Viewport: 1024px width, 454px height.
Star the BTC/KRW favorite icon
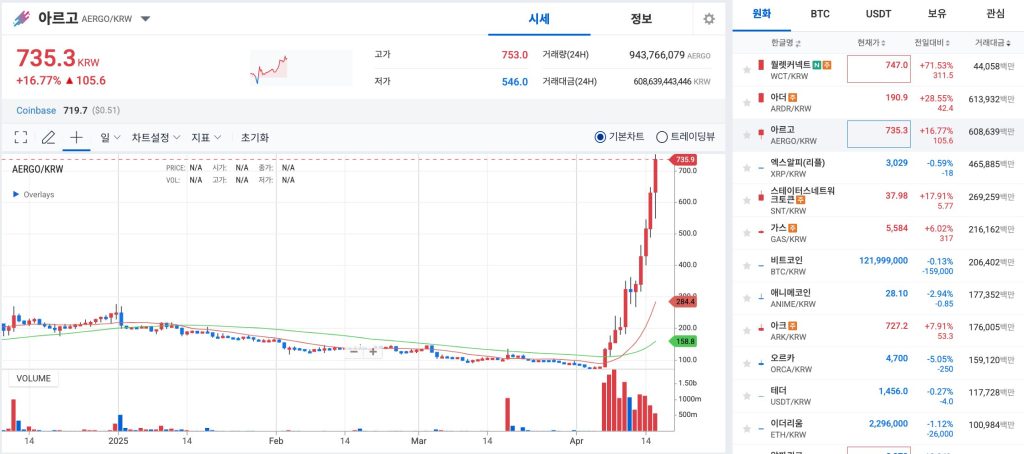click(x=746, y=266)
